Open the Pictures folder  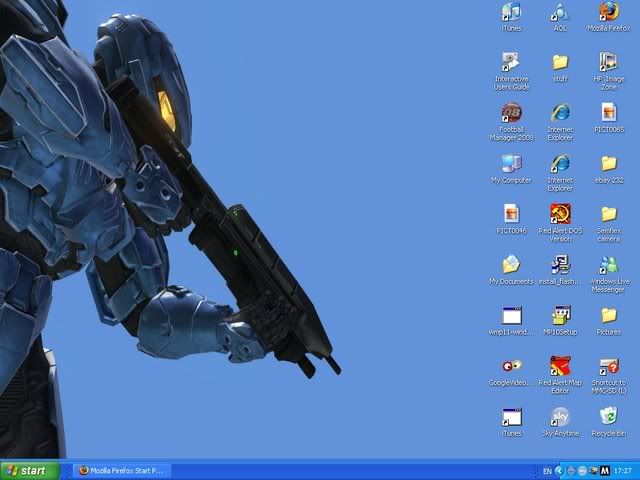coord(609,320)
